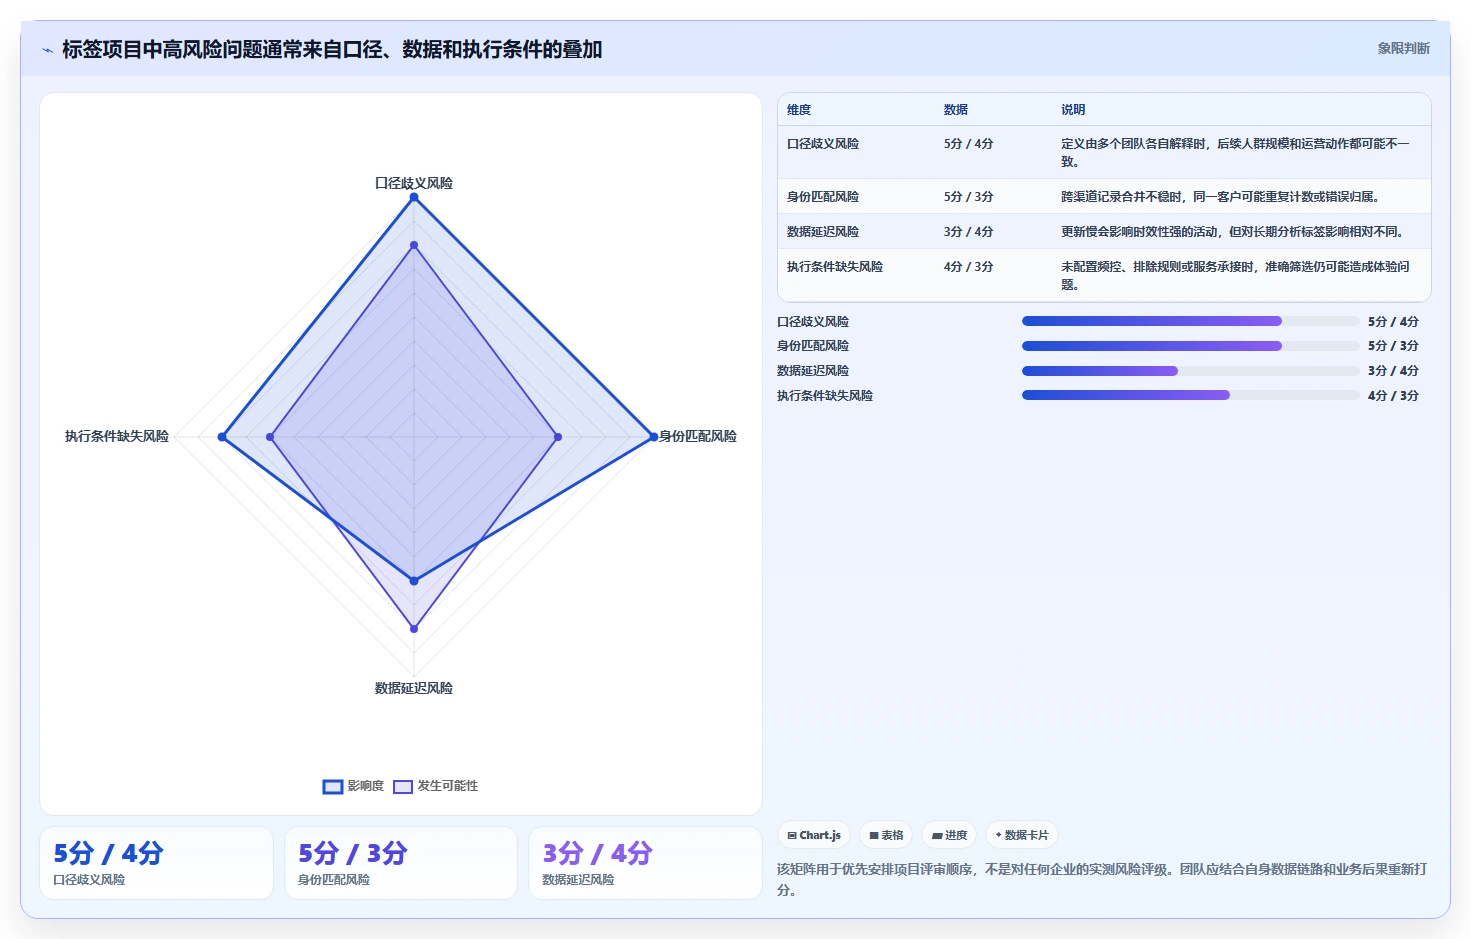Click the 3分 / 4分 数据延迟风险 data card
Viewport: 1471px width, 939px height.
tap(645, 863)
